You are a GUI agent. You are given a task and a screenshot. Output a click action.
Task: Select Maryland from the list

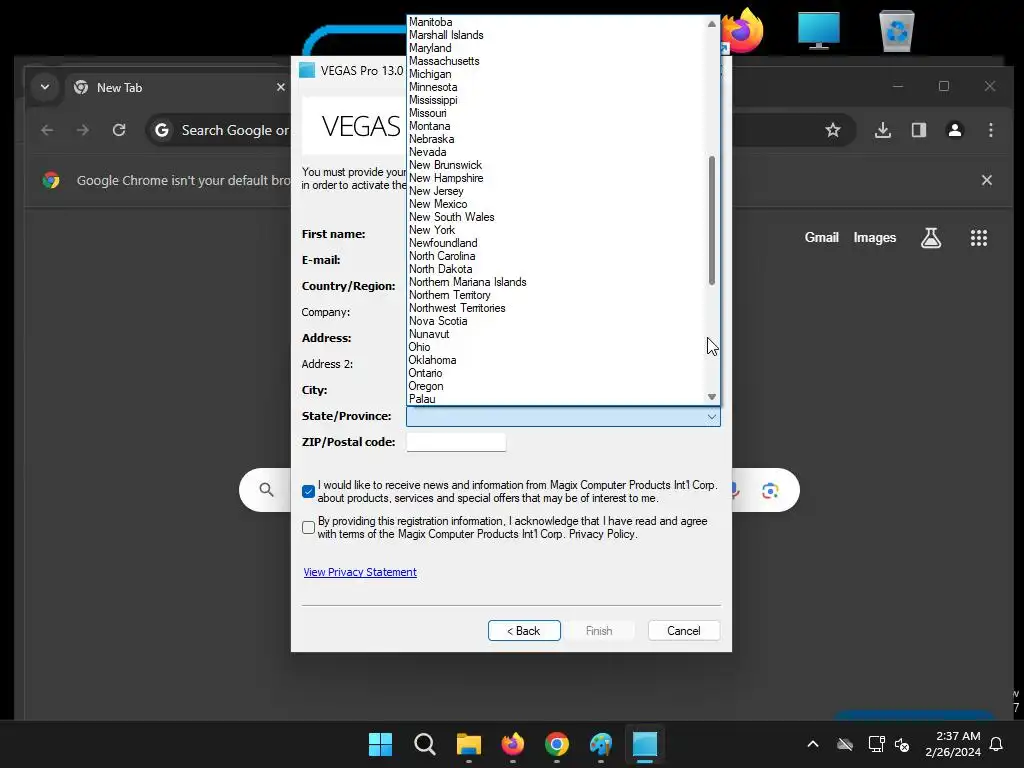click(x=430, y=48)
